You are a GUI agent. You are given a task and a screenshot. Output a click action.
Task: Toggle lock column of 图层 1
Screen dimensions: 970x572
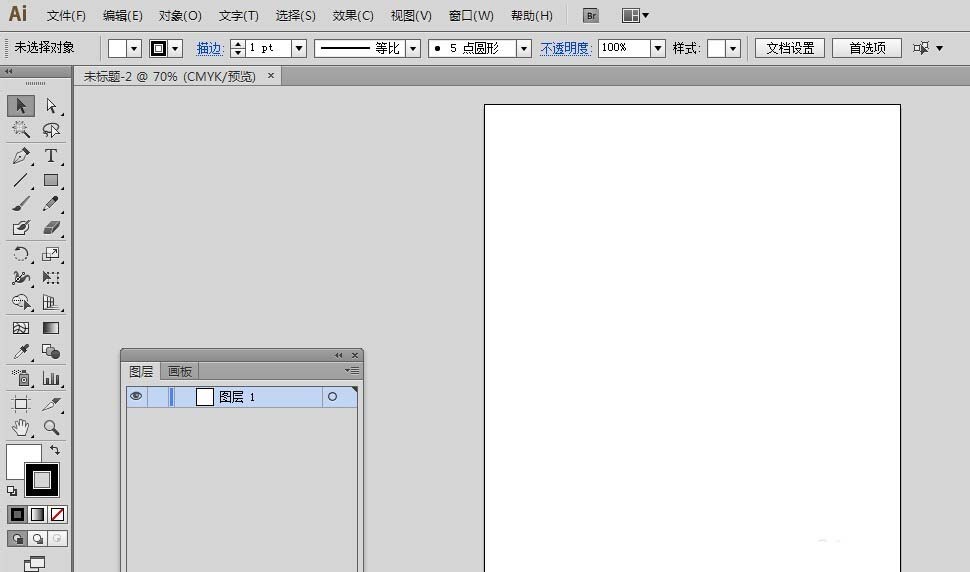pos(157,396)
